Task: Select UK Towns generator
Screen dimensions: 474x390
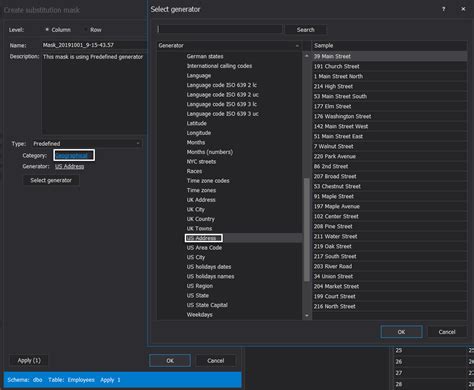Action: [x=199, y=229]
